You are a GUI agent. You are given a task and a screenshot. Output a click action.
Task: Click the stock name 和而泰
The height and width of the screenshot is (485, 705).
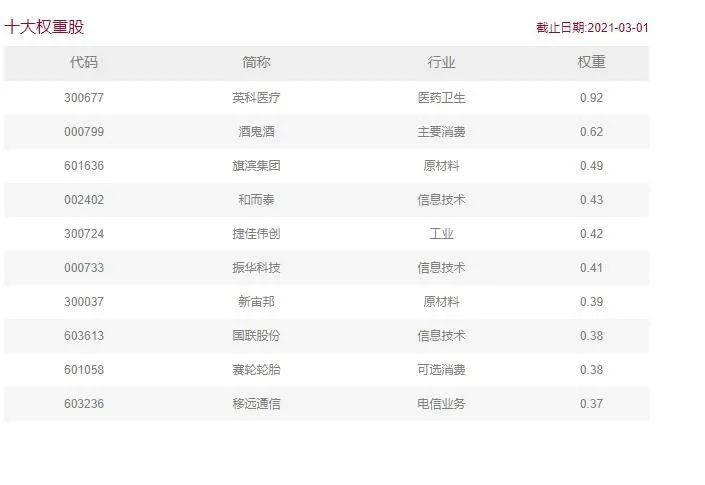pos(256,200)
